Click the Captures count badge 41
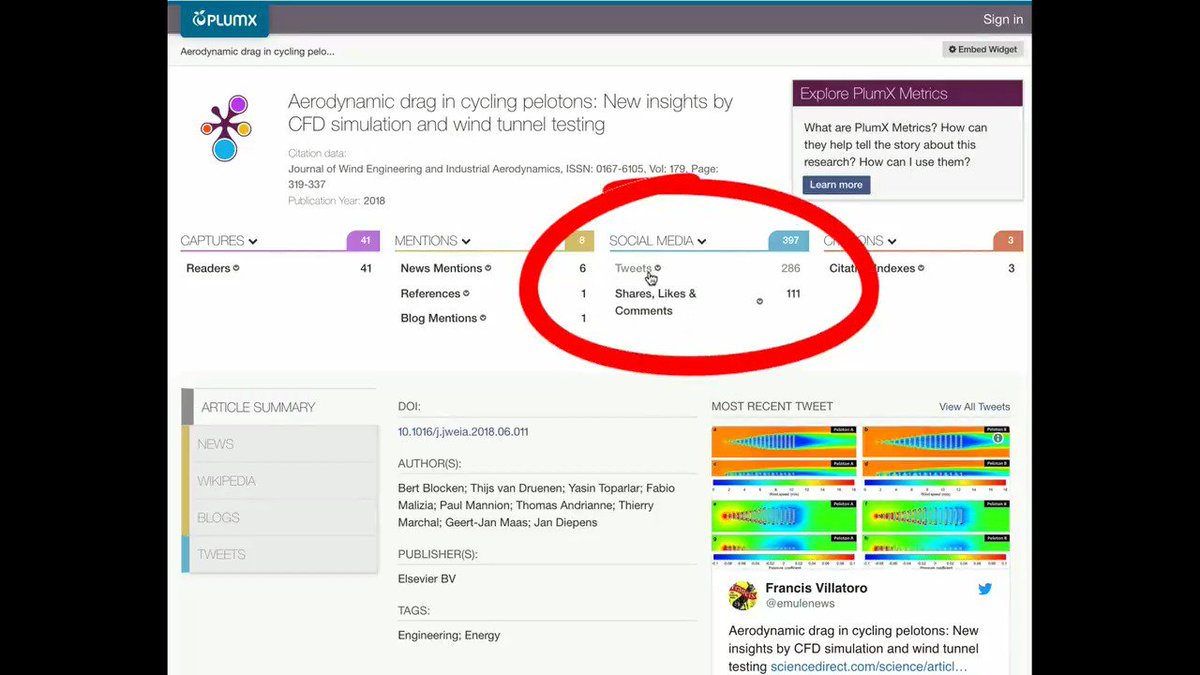This screenshot has height=675, width=1200. [361, 240]
